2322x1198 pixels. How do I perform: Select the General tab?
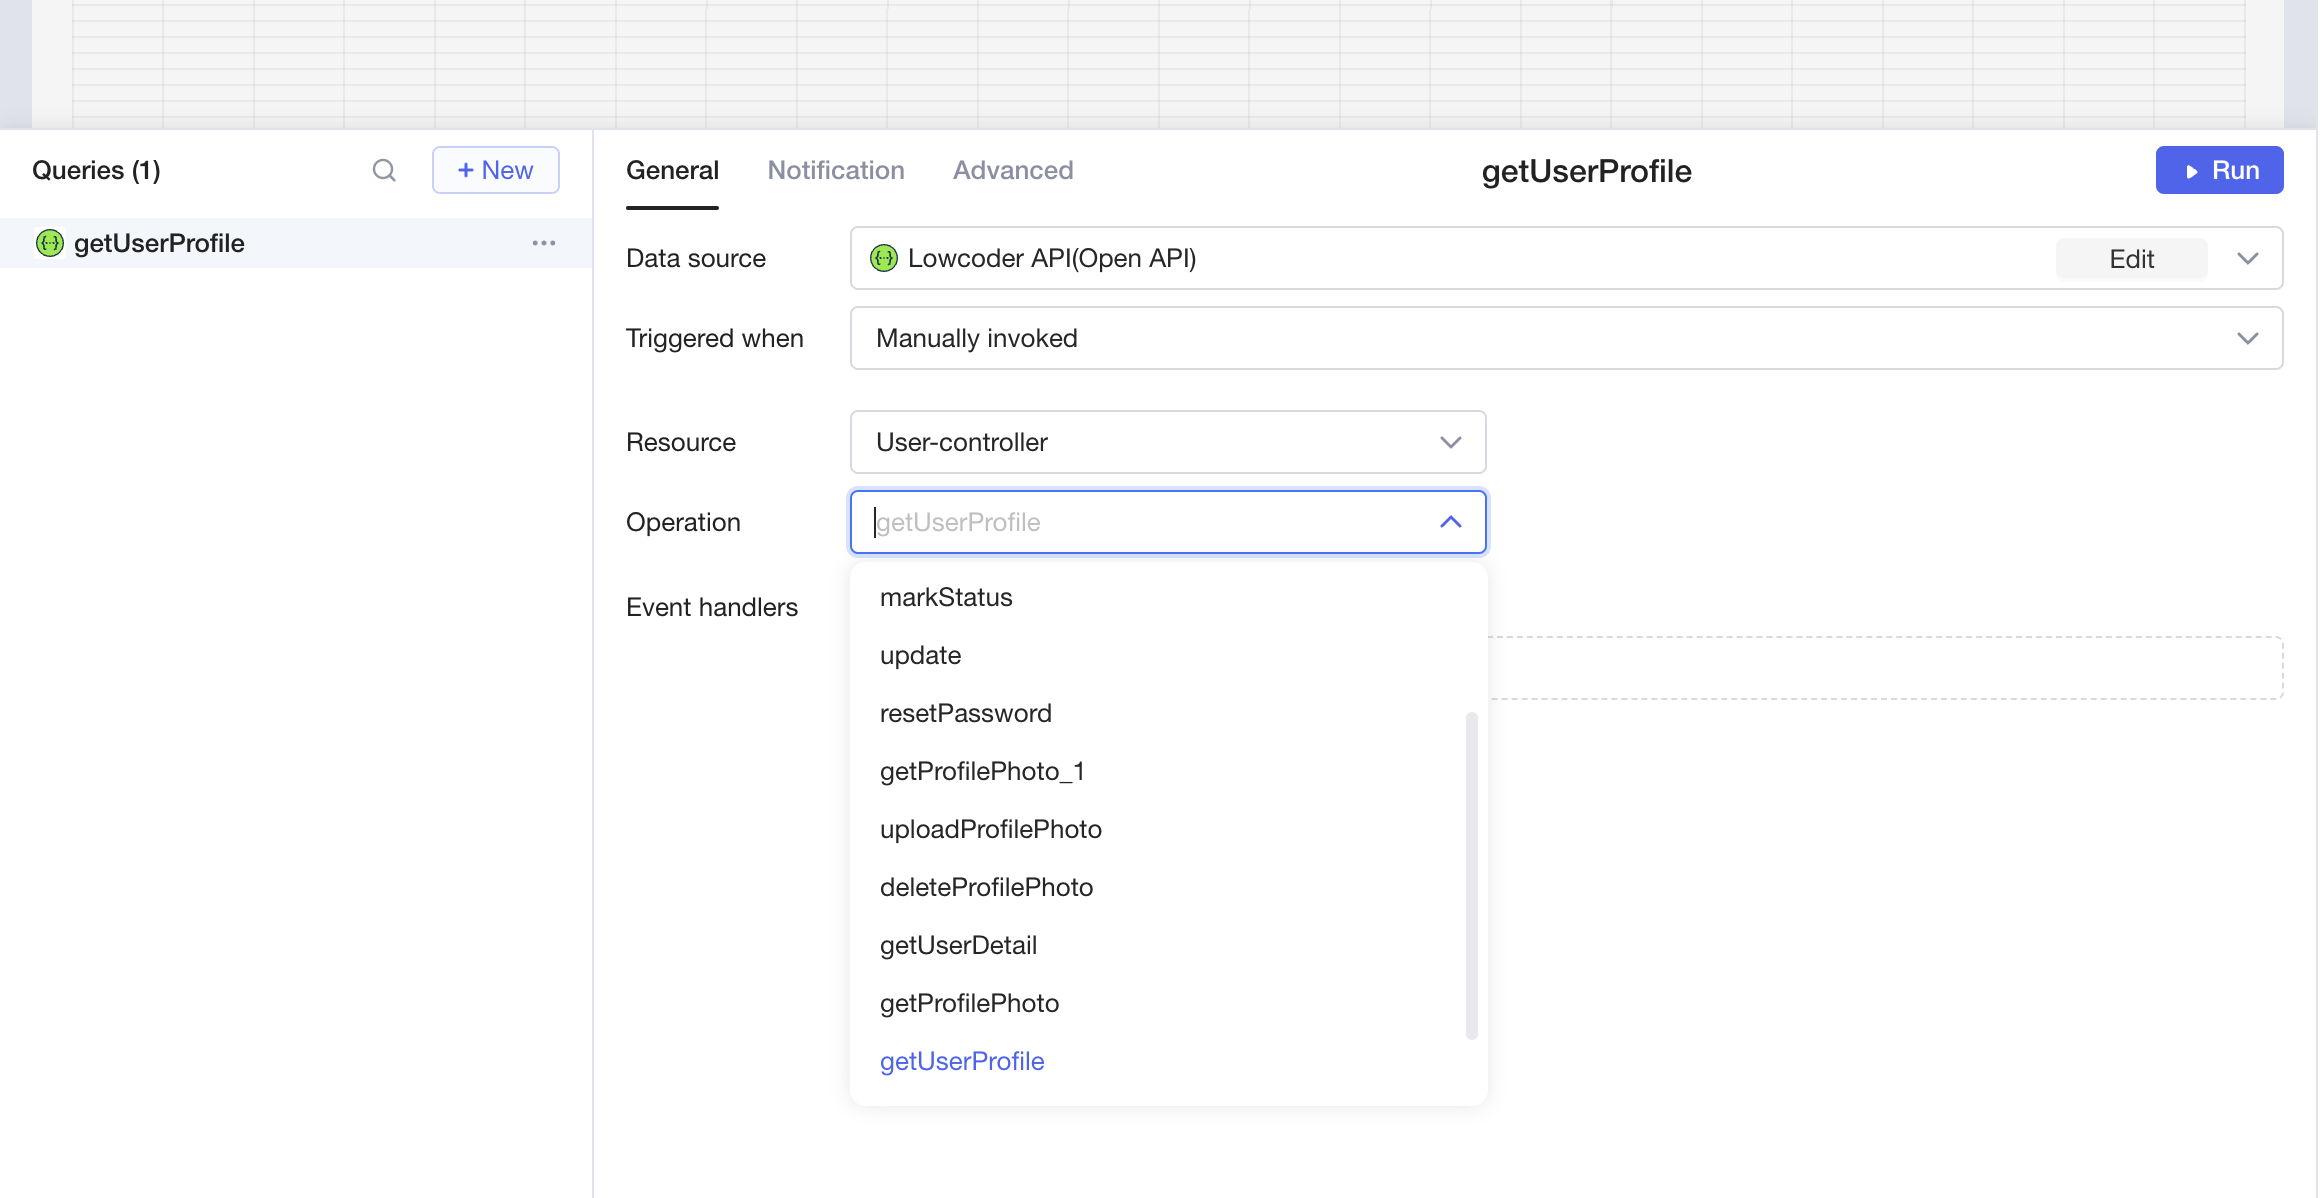[x=672, y=170]
